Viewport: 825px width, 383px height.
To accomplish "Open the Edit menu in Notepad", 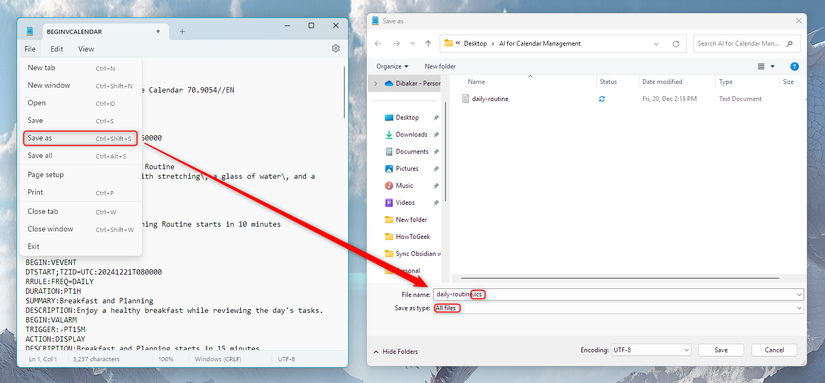I will tap(57, 49).
